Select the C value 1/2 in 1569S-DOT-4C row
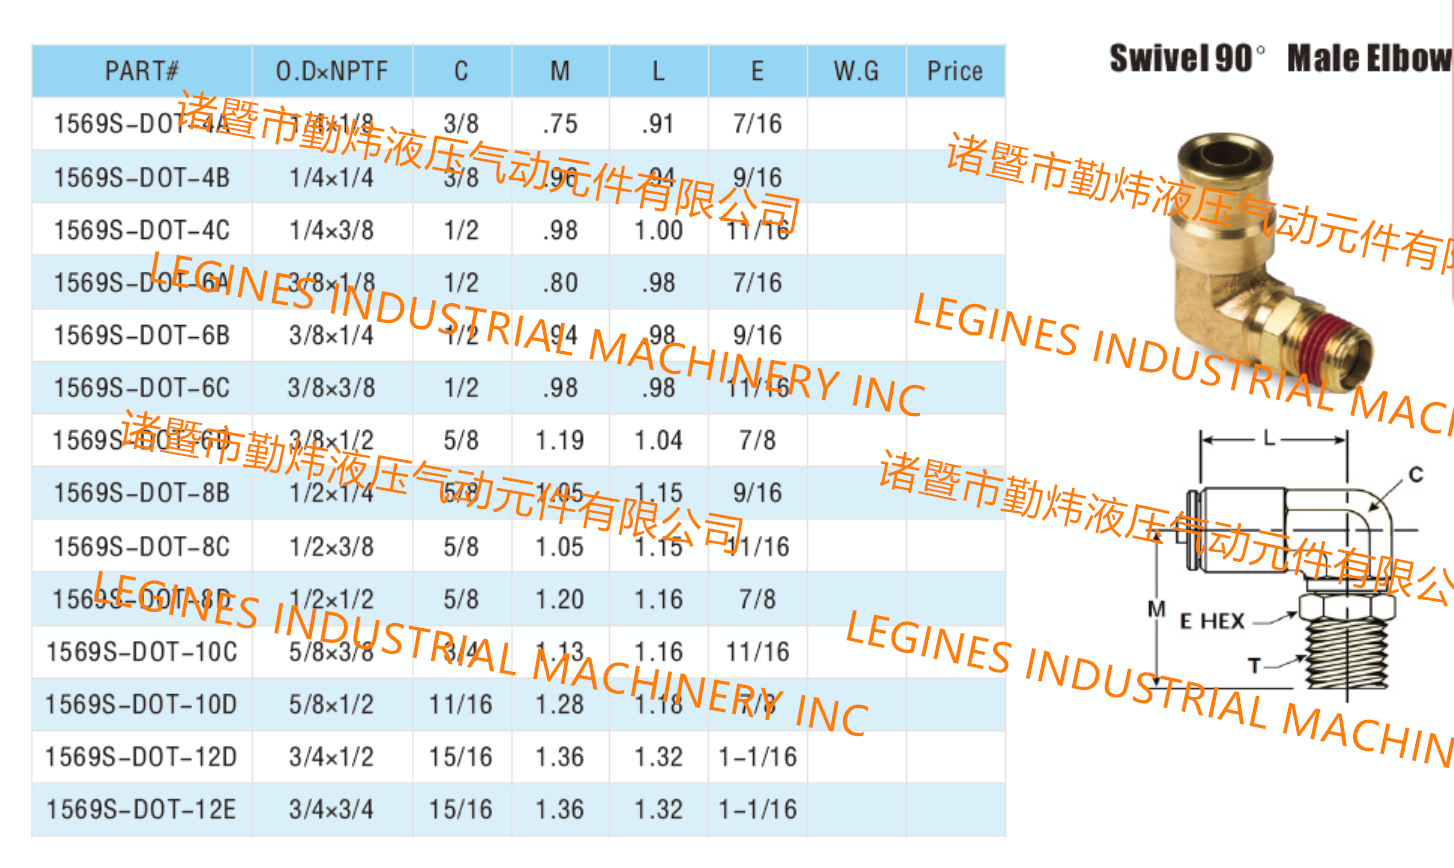The height and width of the screenshot is (868, 1454). 461,230
